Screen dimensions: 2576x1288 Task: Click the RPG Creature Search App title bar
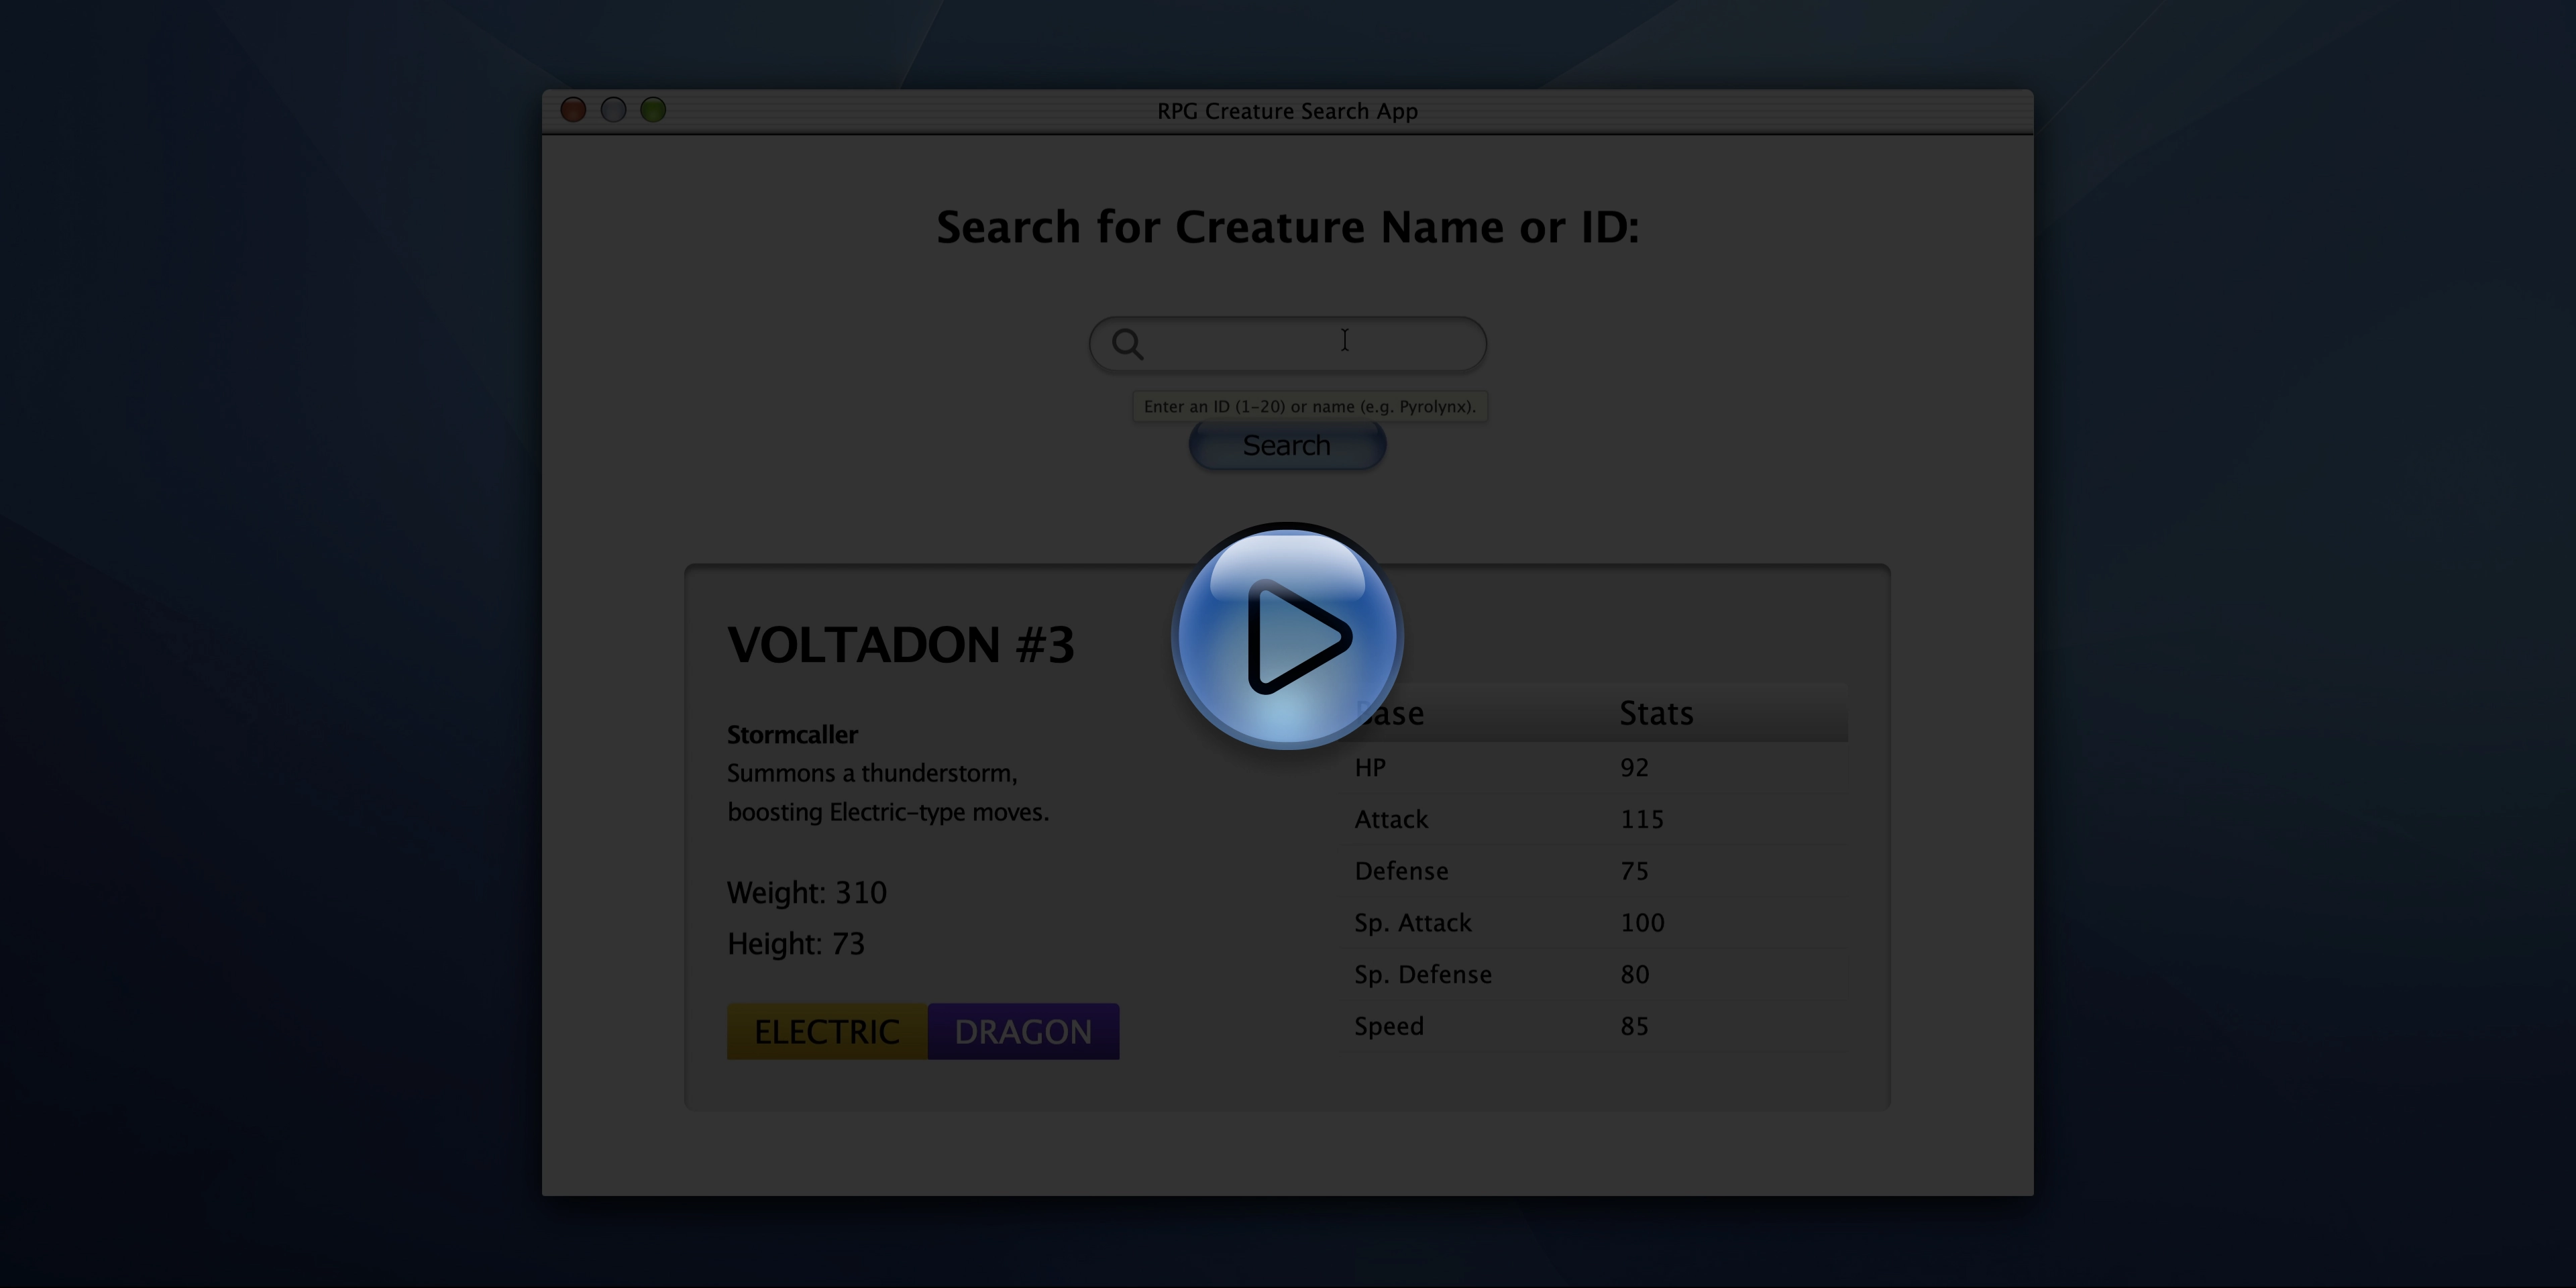[1287, 111]
